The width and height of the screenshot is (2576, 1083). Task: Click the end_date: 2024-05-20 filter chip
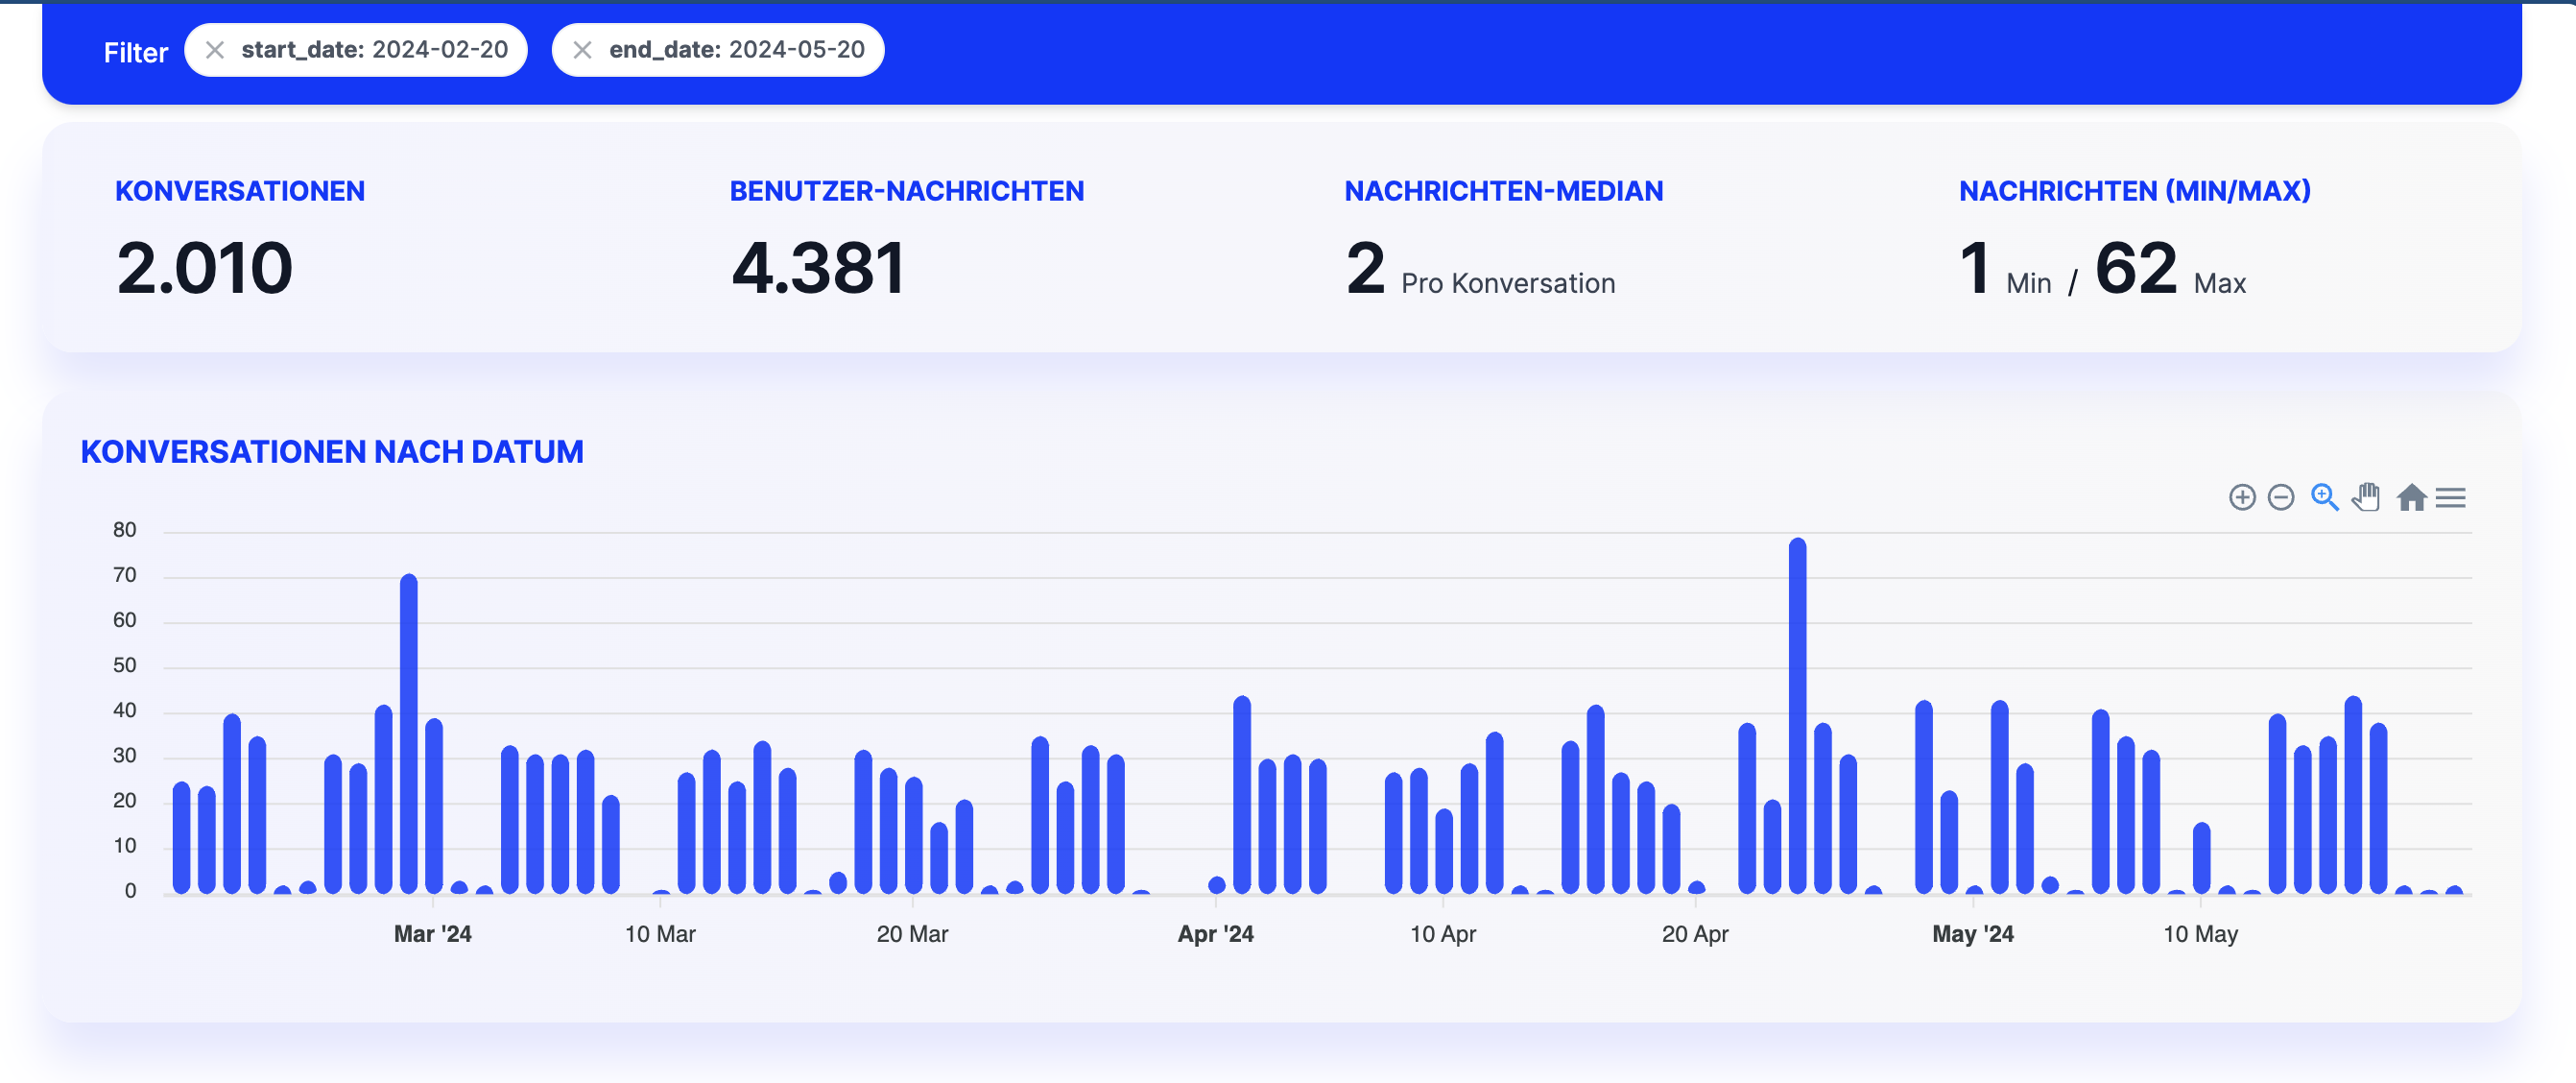736,50
